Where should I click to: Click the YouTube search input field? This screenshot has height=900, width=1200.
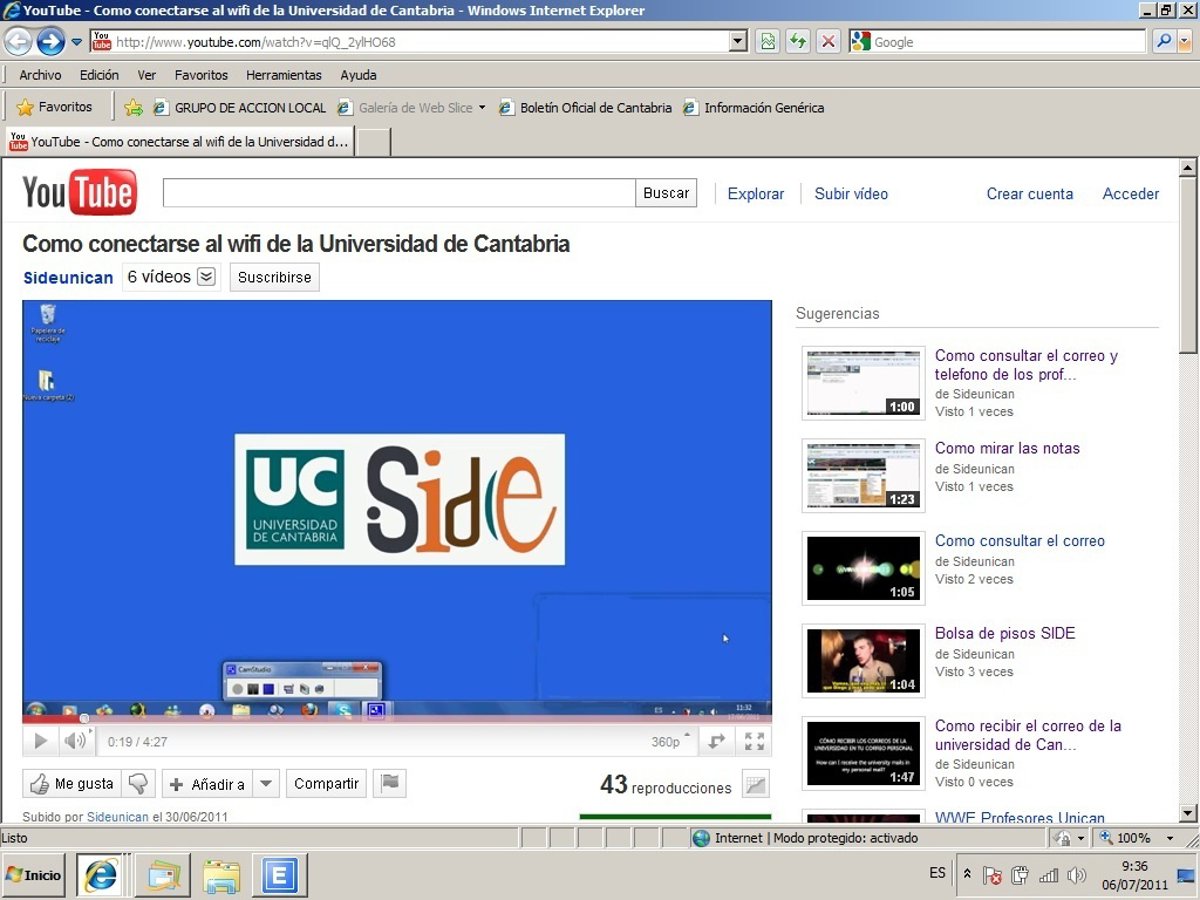[x=399, y=193]
